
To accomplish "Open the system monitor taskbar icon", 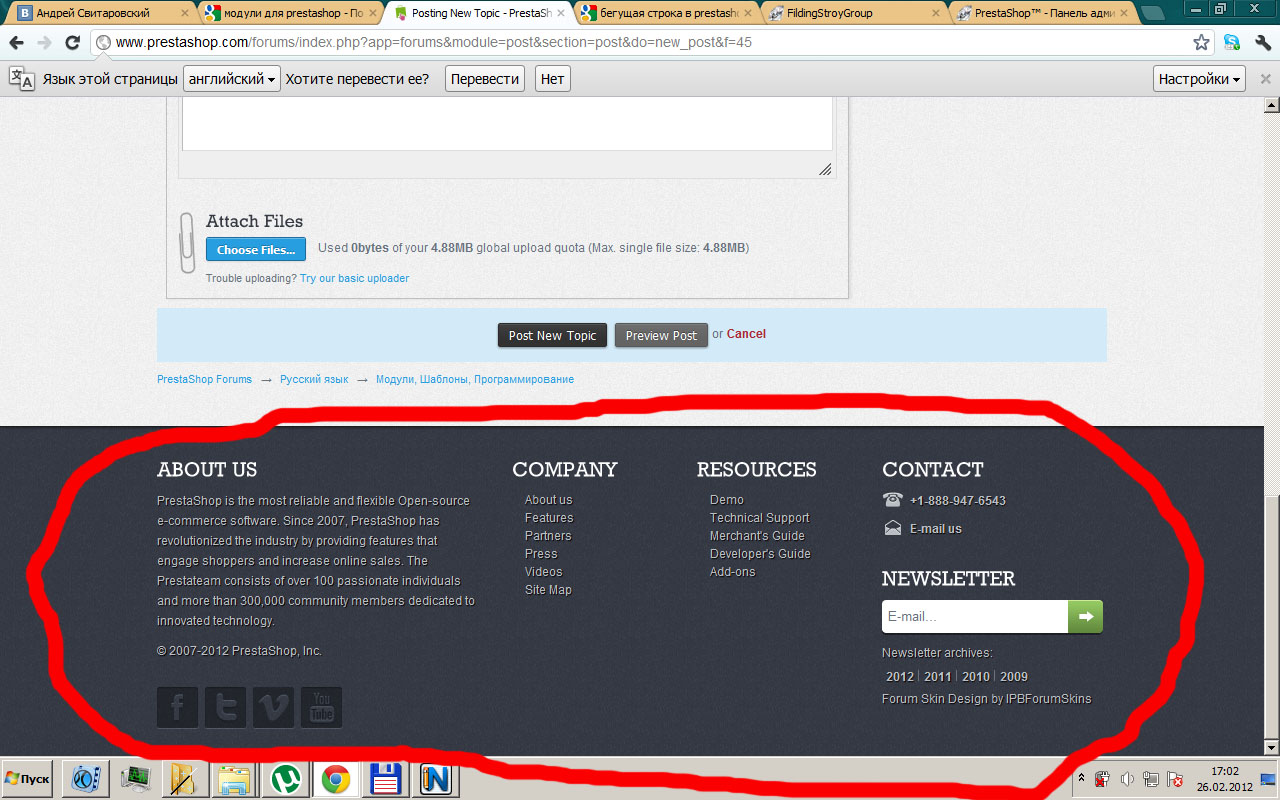I will click(135, 779).
